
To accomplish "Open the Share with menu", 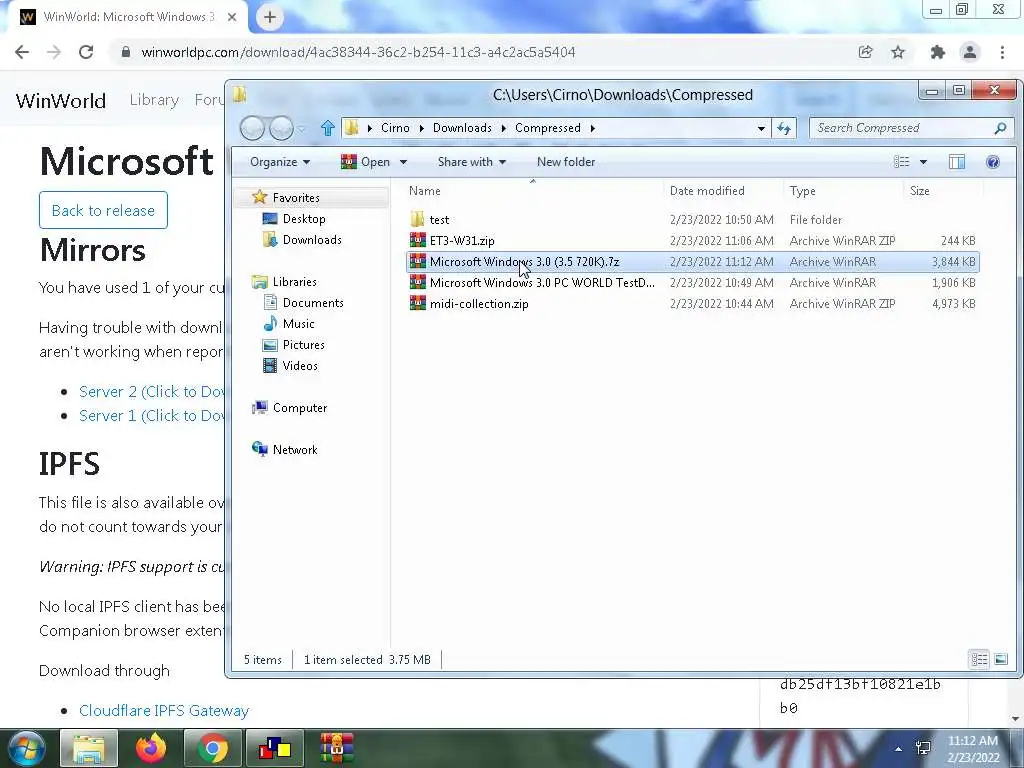I will 472,162.
